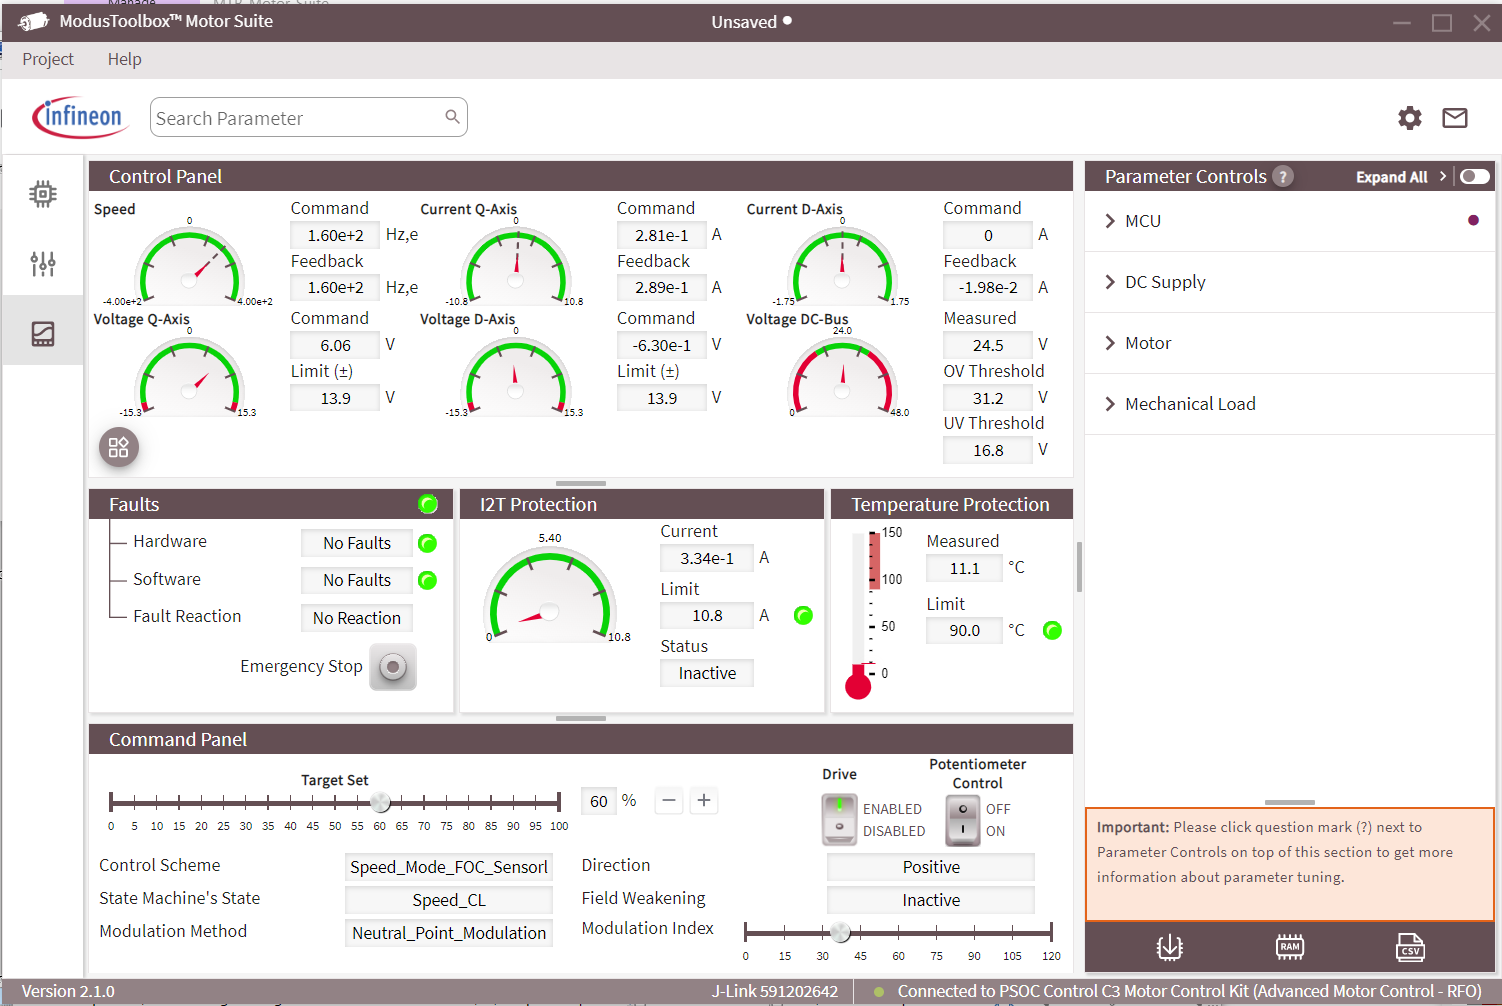Click the OV Threshold value field
1502x1006 pixels.
tap(988, 398)
